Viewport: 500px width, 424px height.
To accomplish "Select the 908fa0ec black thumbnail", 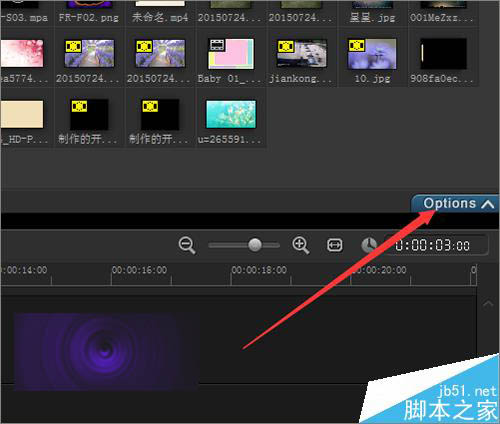I will (443, 54).
